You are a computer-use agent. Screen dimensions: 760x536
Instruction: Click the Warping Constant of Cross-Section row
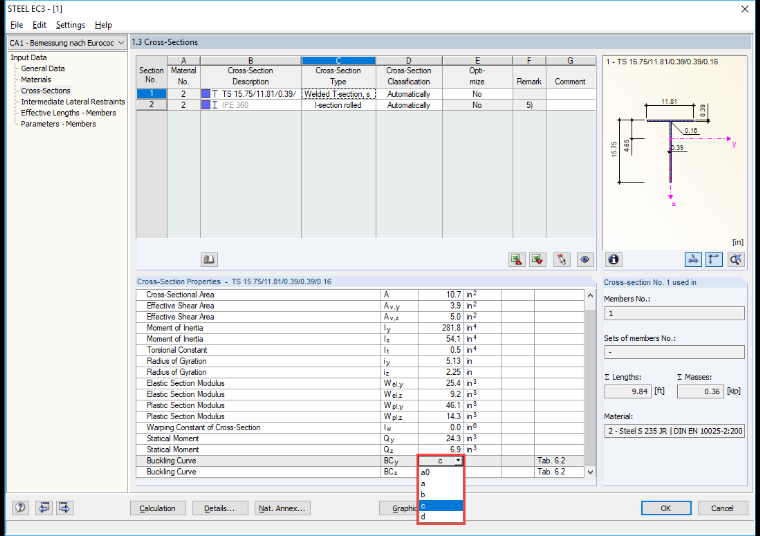click(x=360, y=427)
